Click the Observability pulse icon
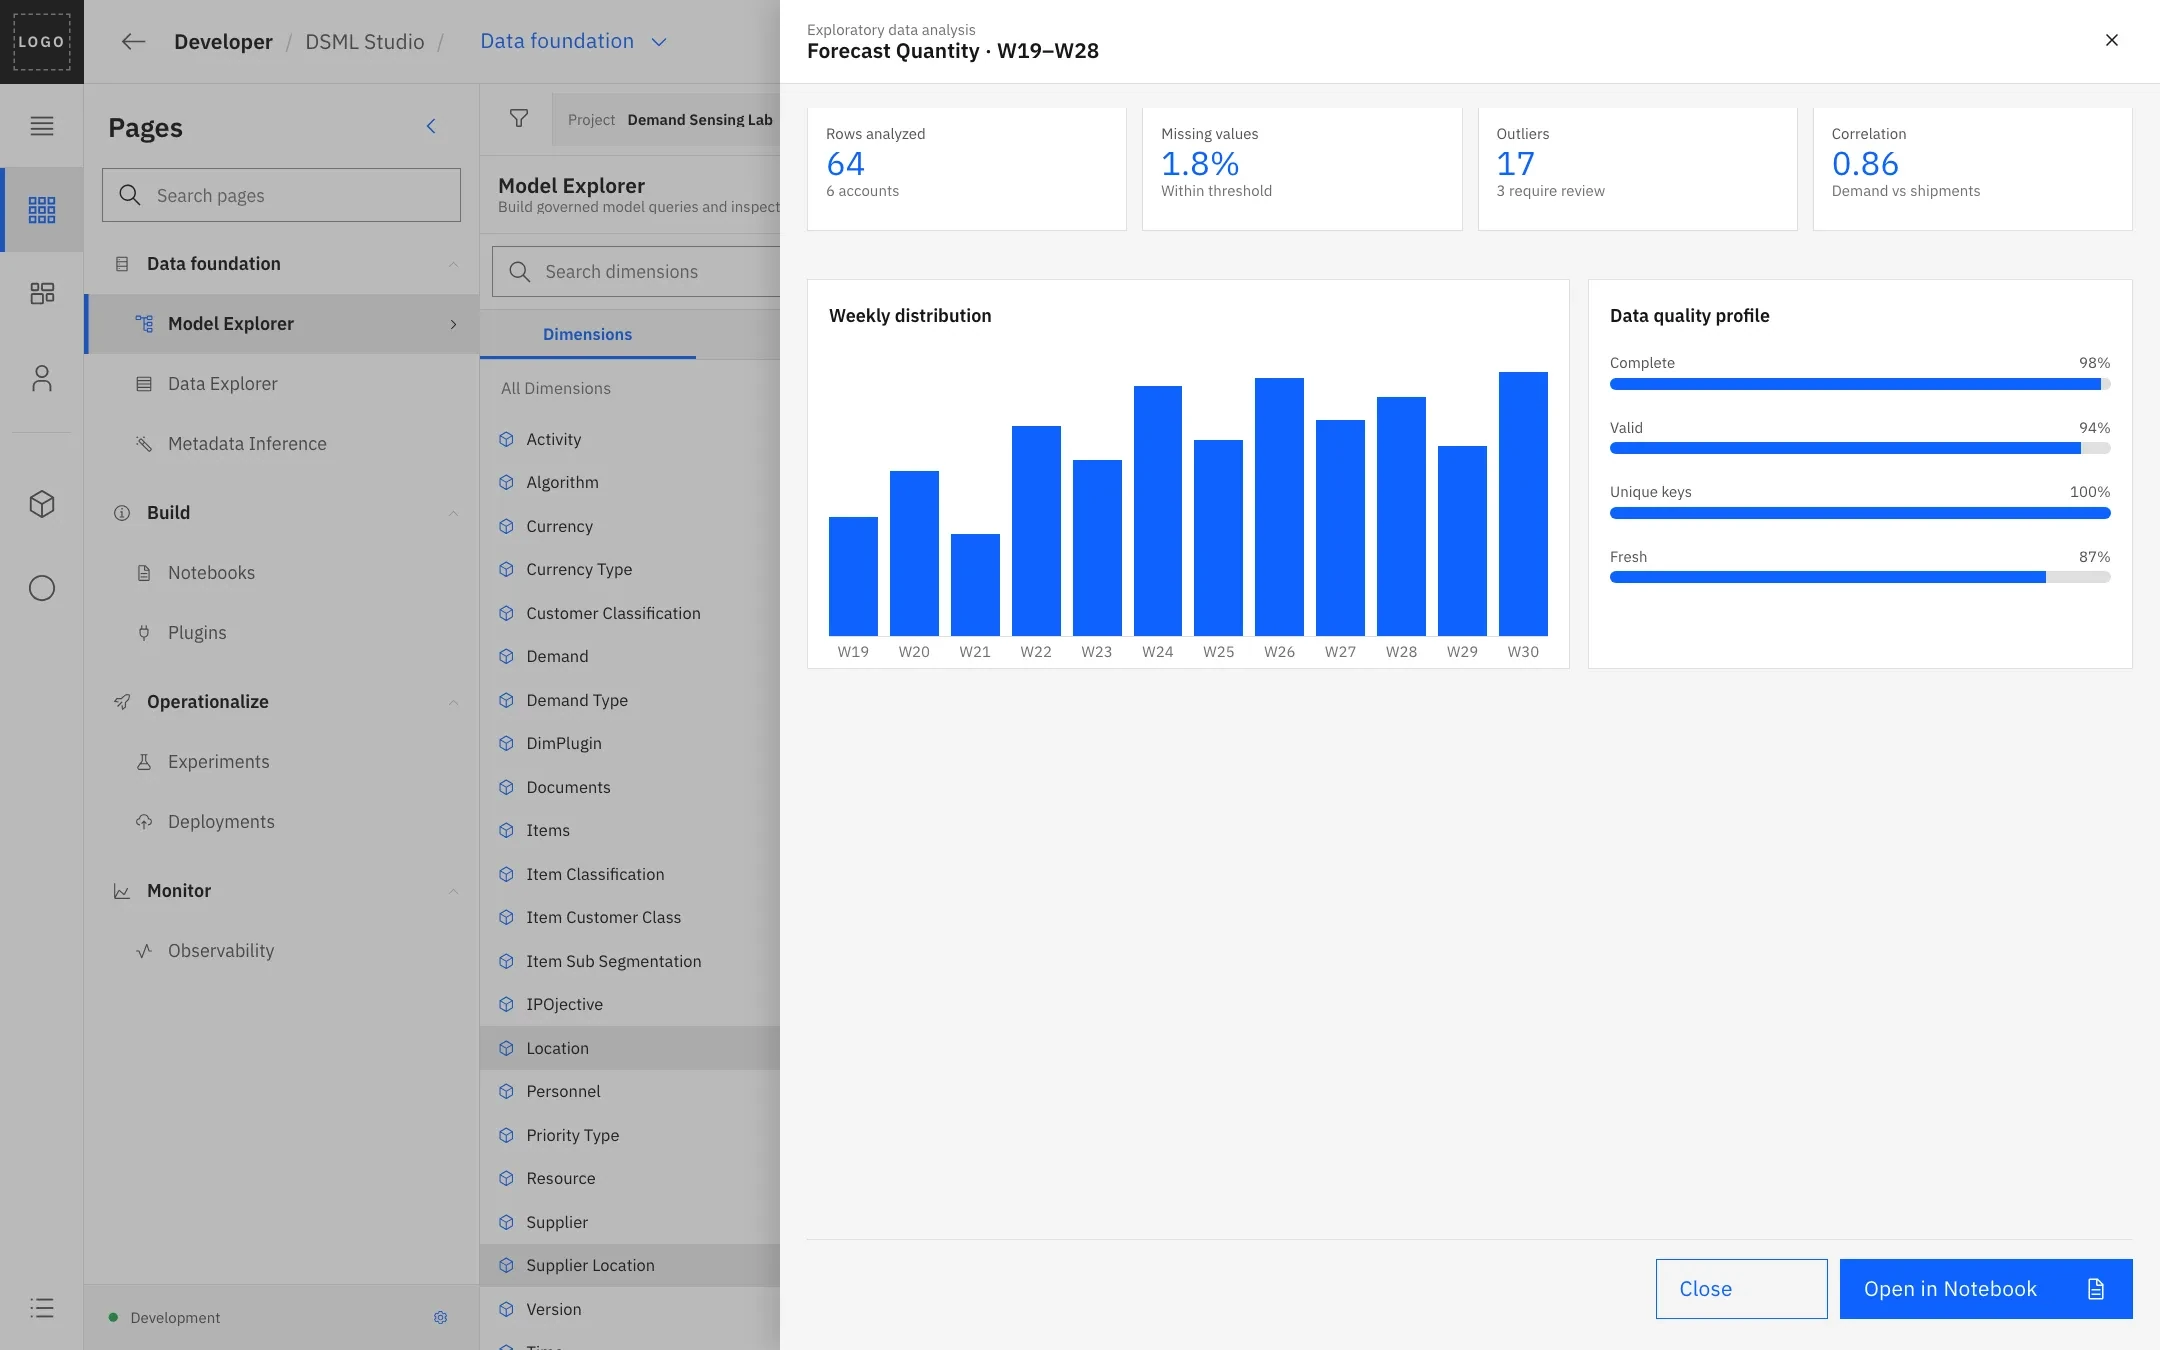2160x1350 pixels. tap(144, 951)
